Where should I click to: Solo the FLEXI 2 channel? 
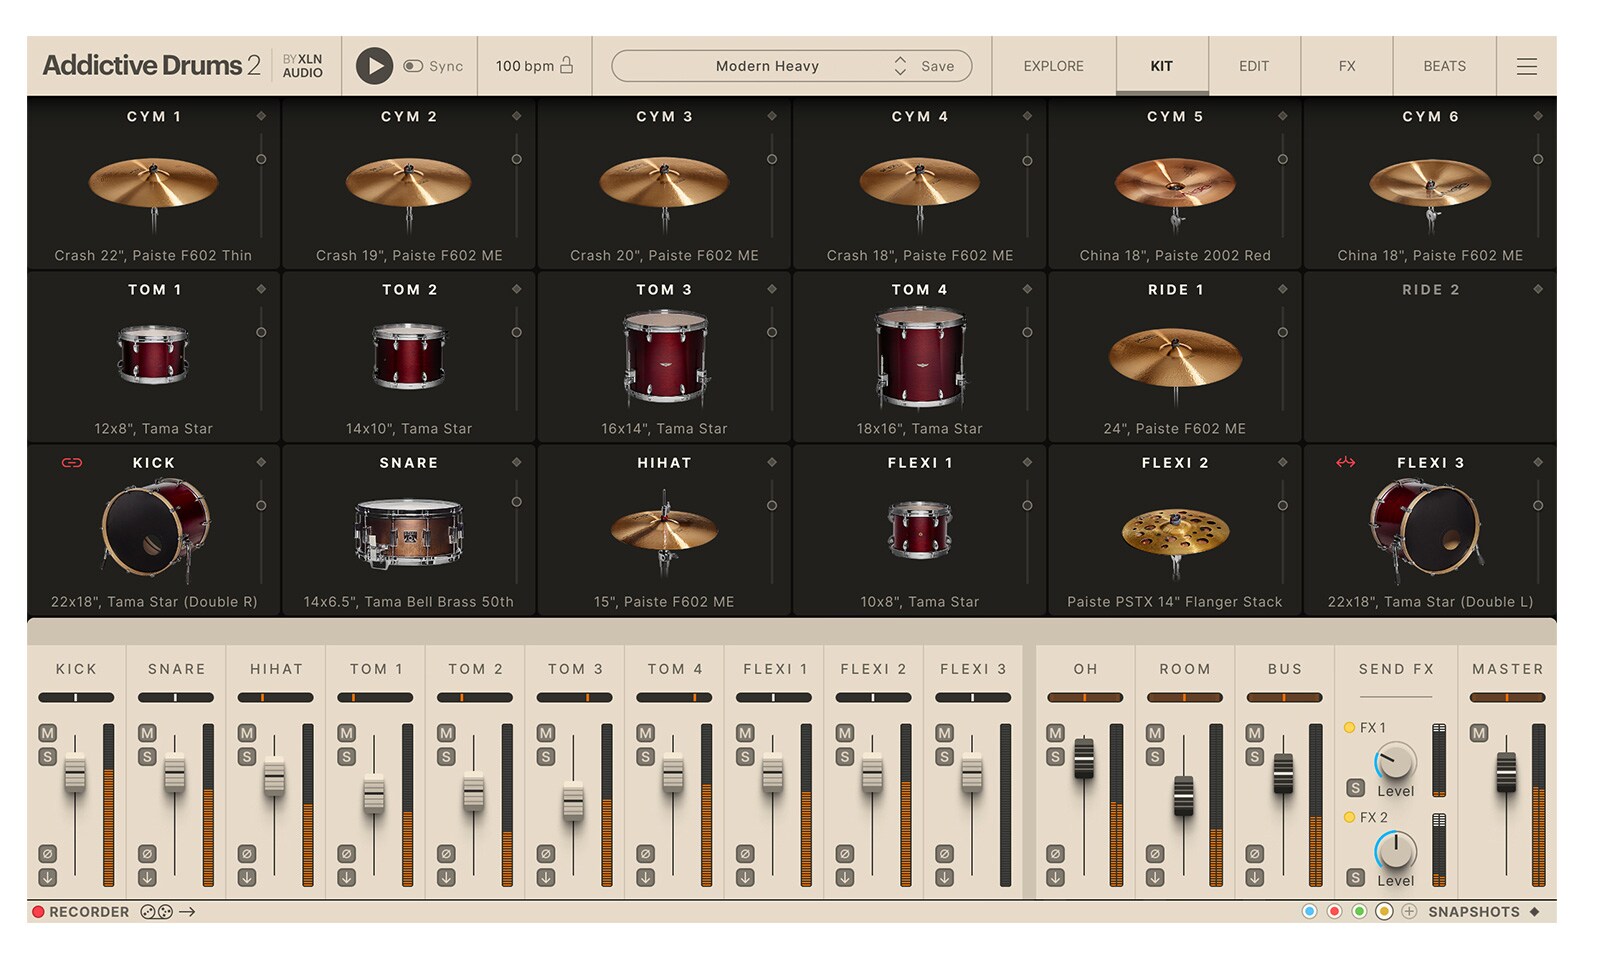845,757
